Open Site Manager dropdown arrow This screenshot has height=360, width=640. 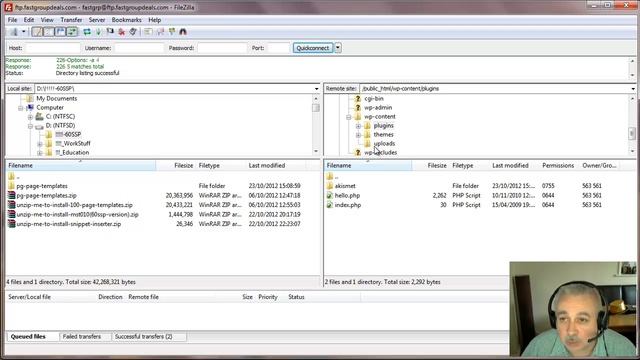click(x=23, y=32)
